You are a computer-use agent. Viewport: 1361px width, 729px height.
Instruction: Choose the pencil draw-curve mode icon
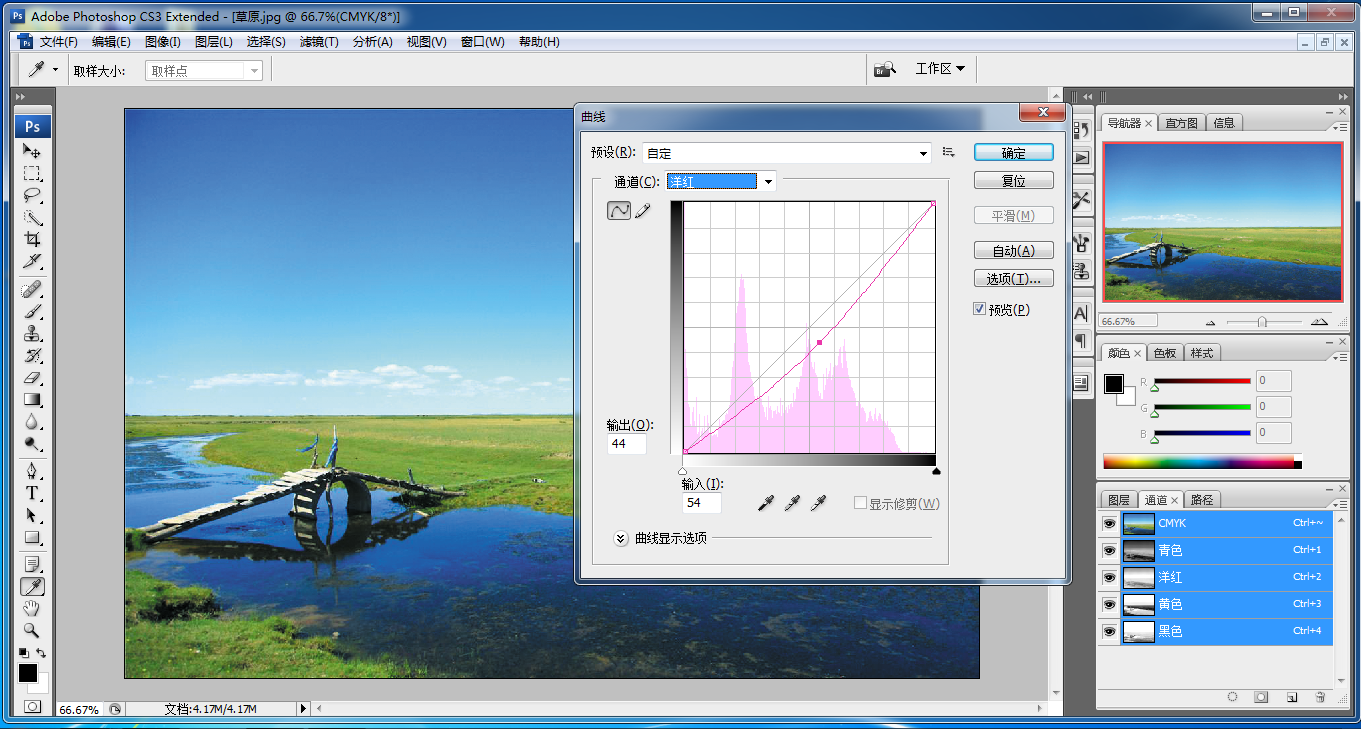[643, 211]
